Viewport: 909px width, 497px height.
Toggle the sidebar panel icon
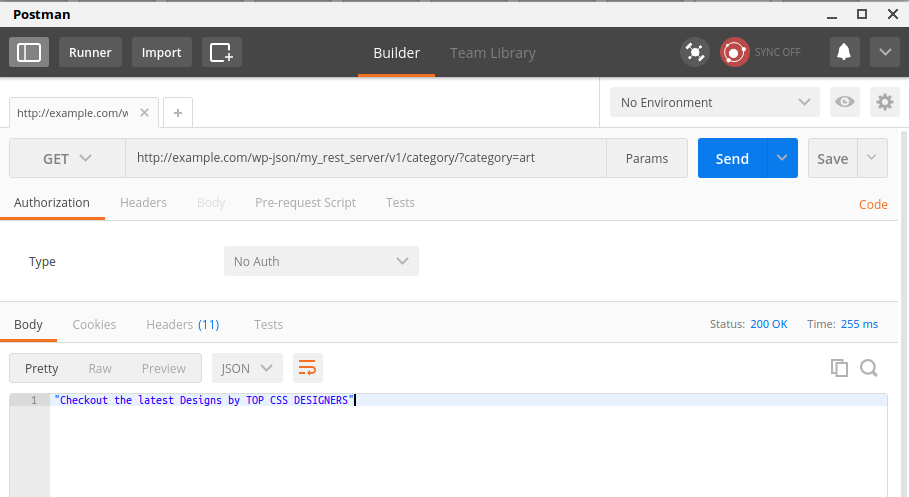29,52
